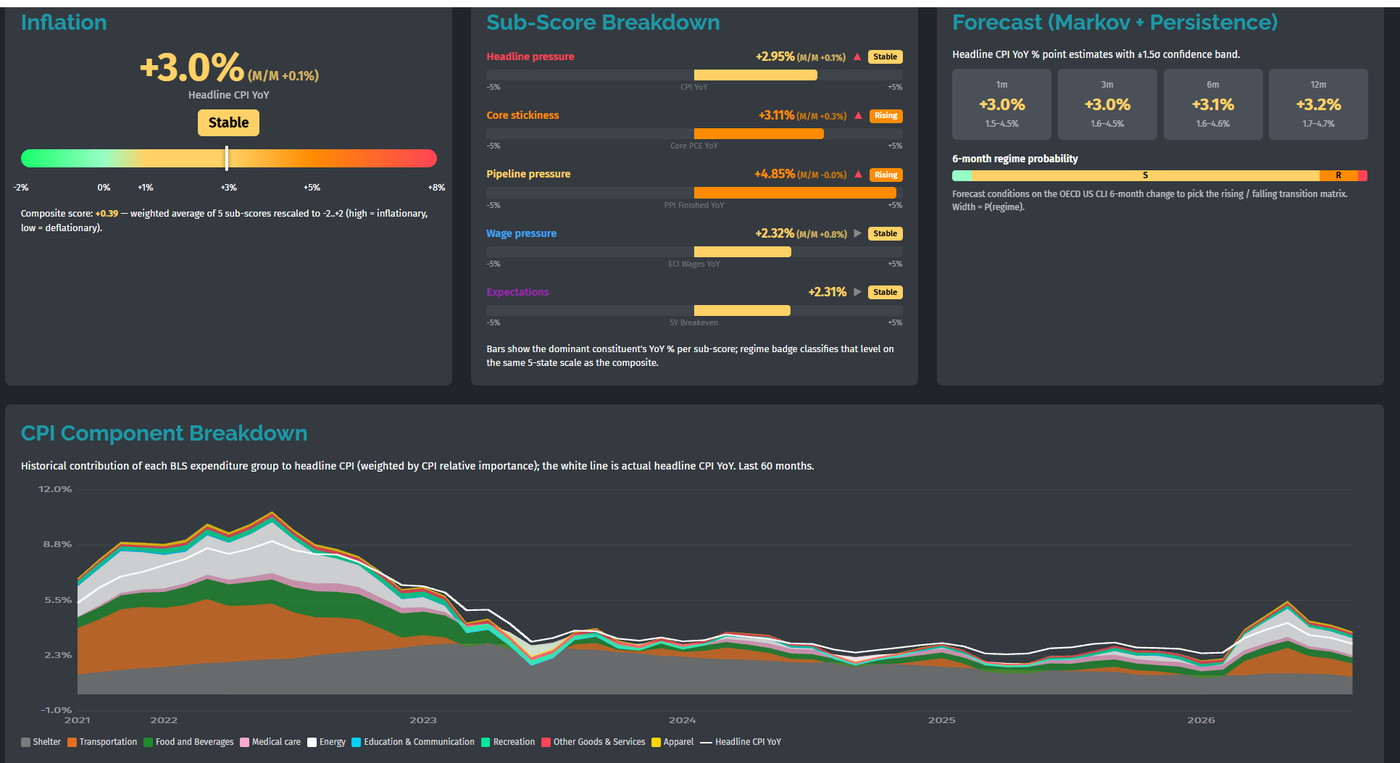
Task: Click the 12.0% y-axis label on chart
Action: (x=55, y=489)
